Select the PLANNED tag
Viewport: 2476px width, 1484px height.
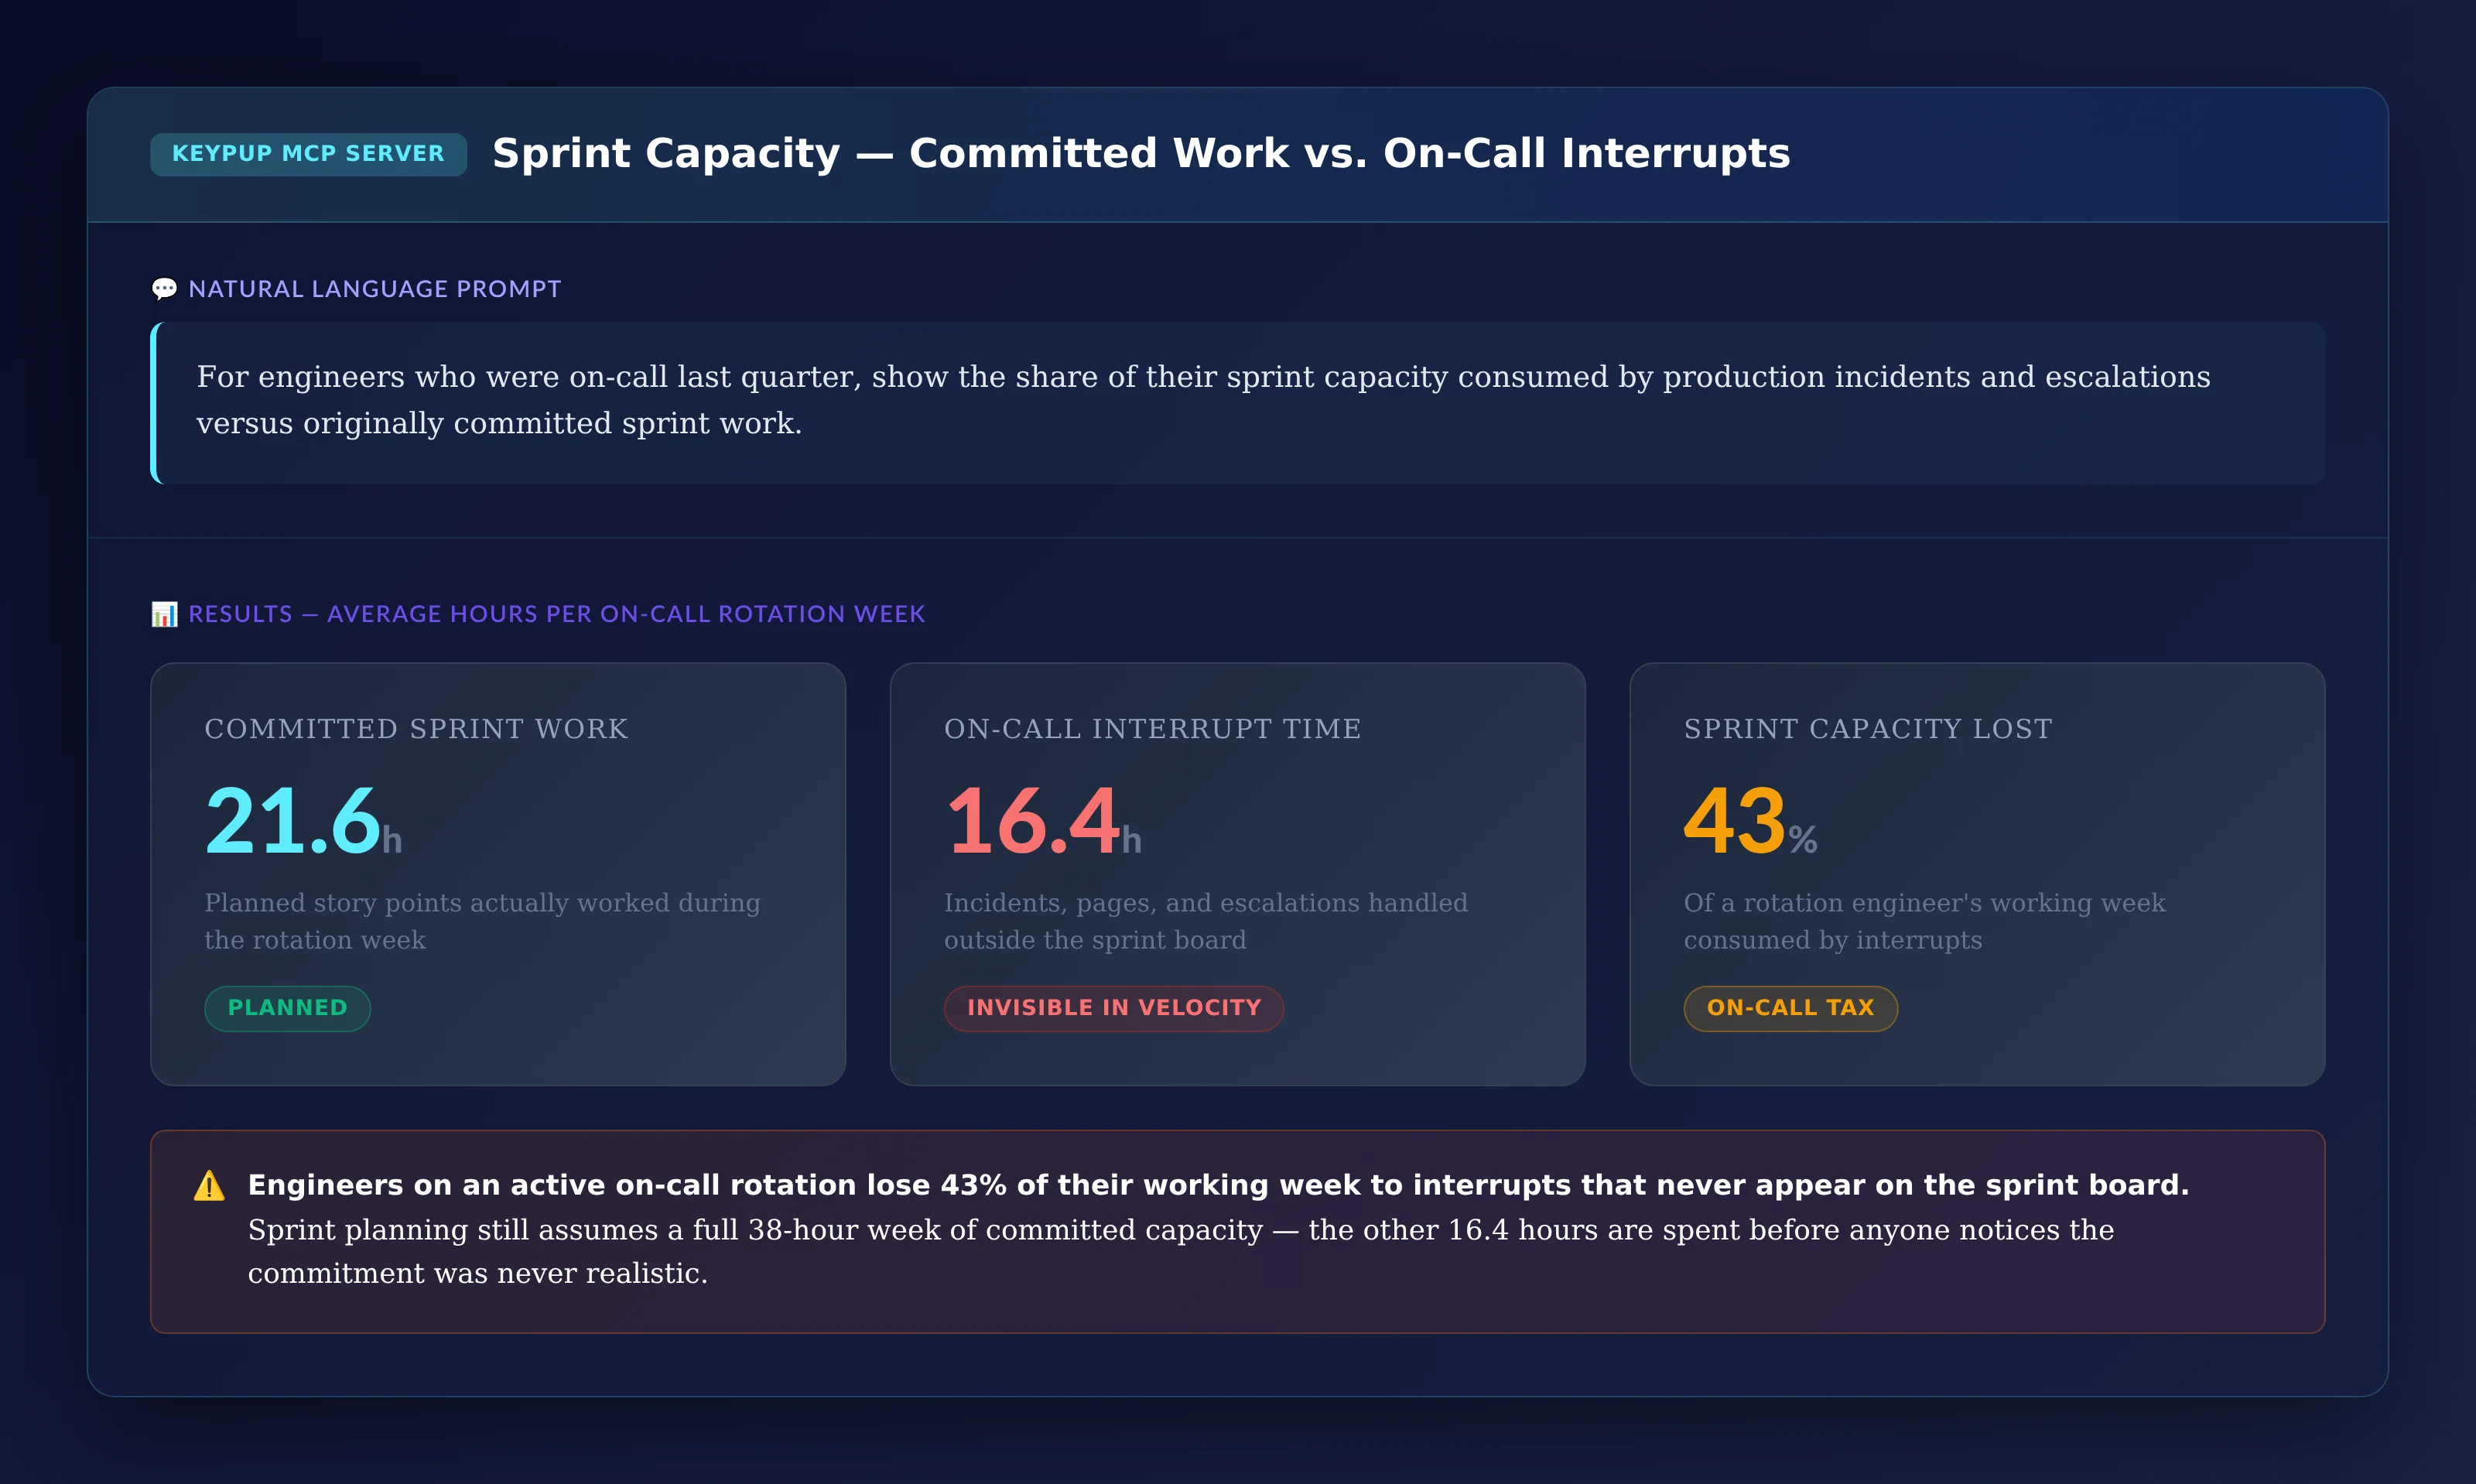click(288, 1008)
